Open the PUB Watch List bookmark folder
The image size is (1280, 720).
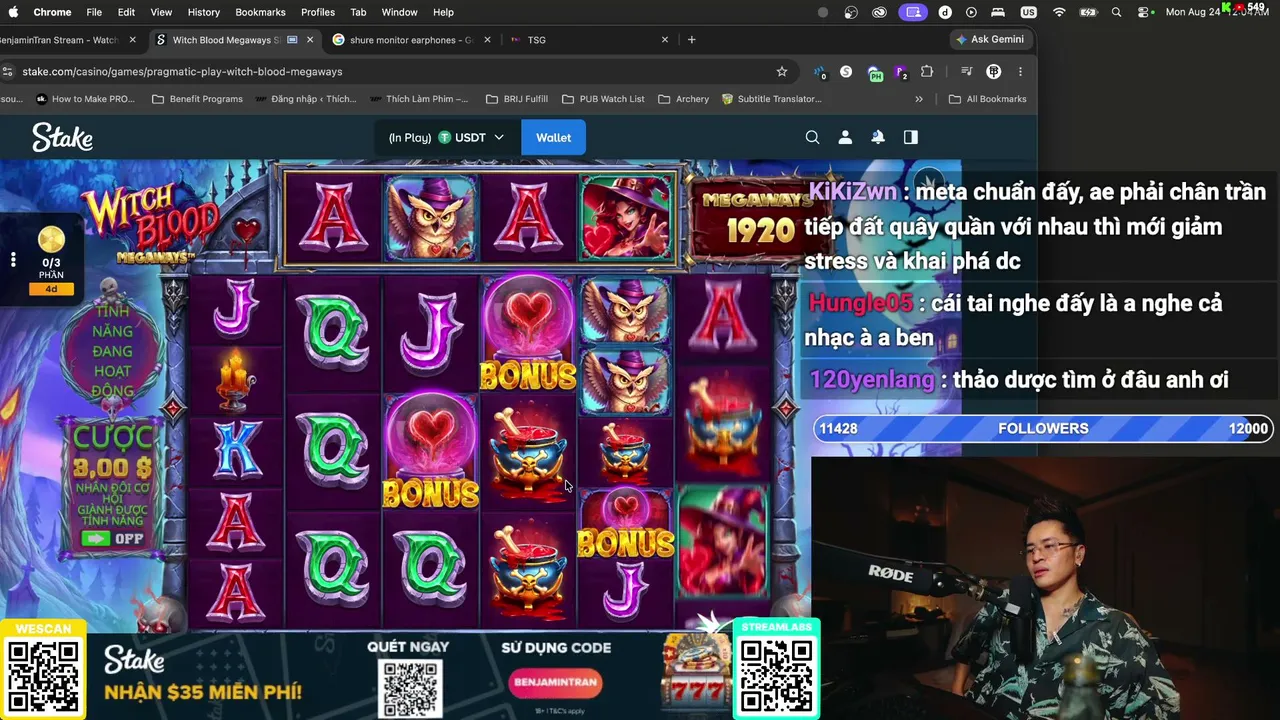coord(603,99)
